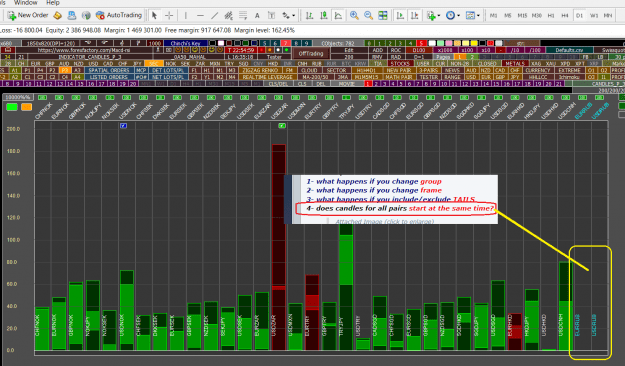Open the Periods clock dropdown
This screenshot has height=366, width=625.
click(453, 16)
